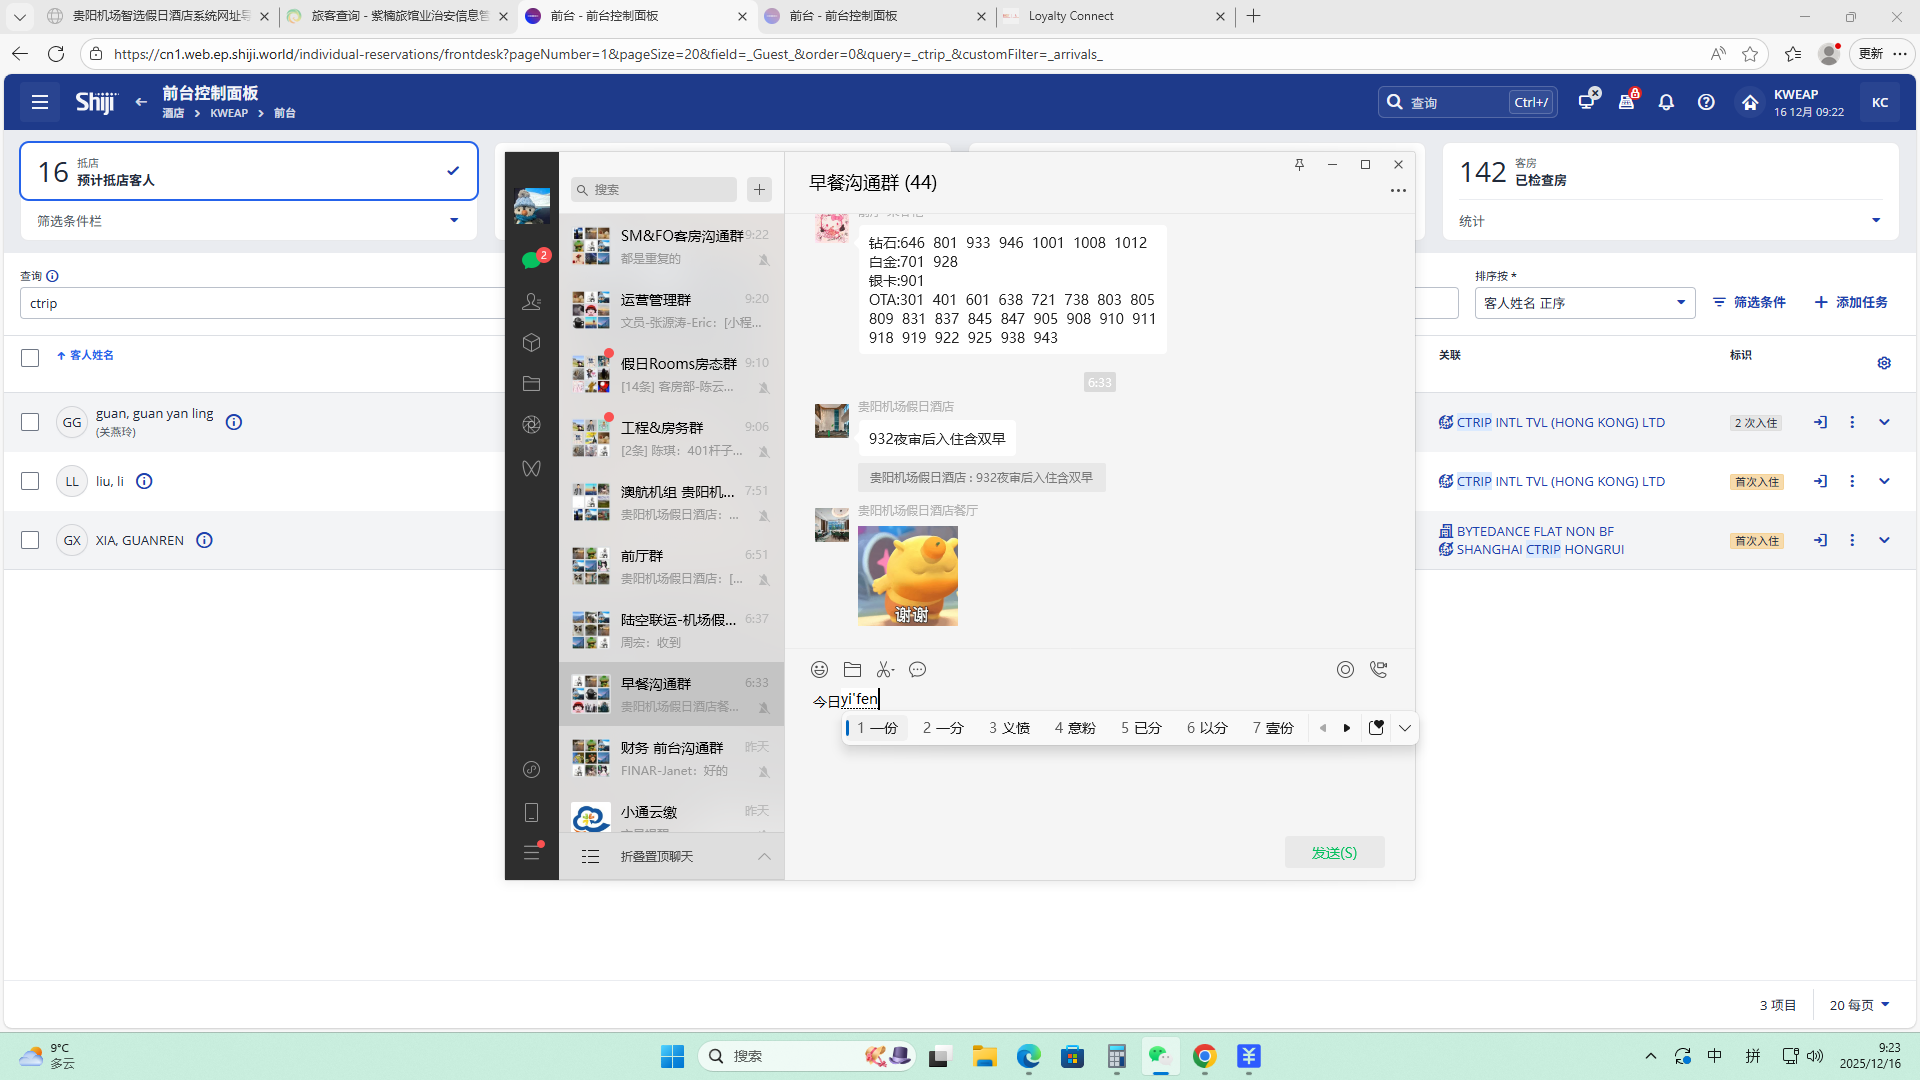Start a voice call in chat
Viewport: 1920px width, 1080px height.
pos(1379,670)
